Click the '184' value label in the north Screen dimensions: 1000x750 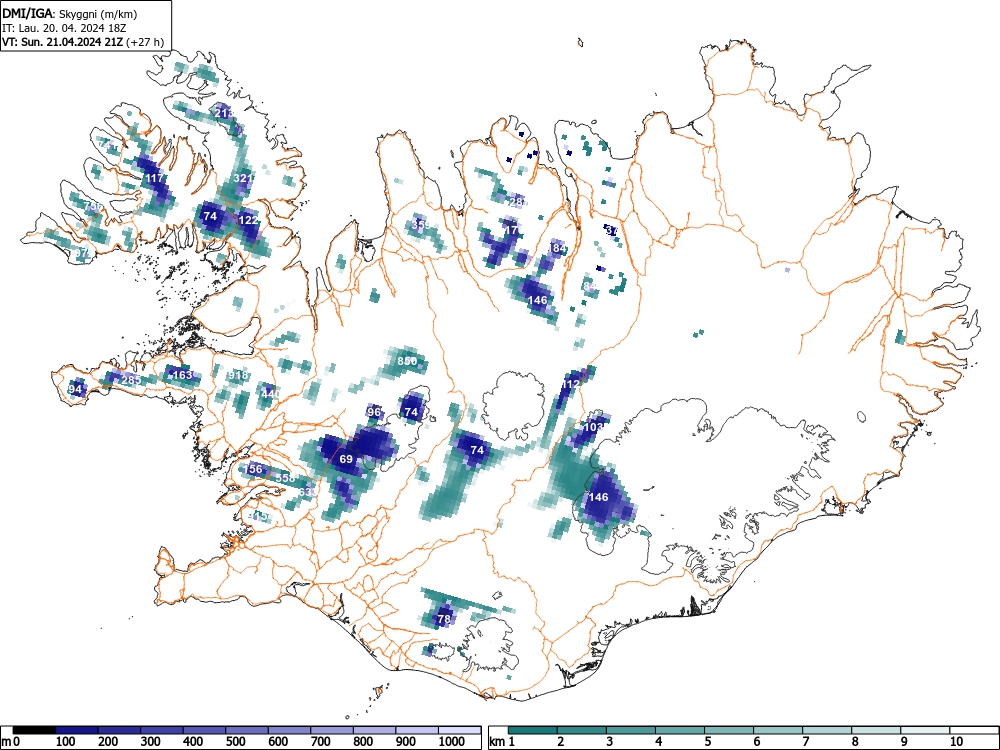click(557, 247)
